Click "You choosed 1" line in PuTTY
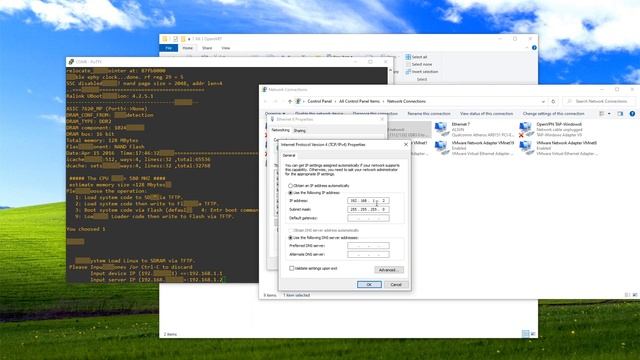 pyautogui.click(x=86, y=229)
